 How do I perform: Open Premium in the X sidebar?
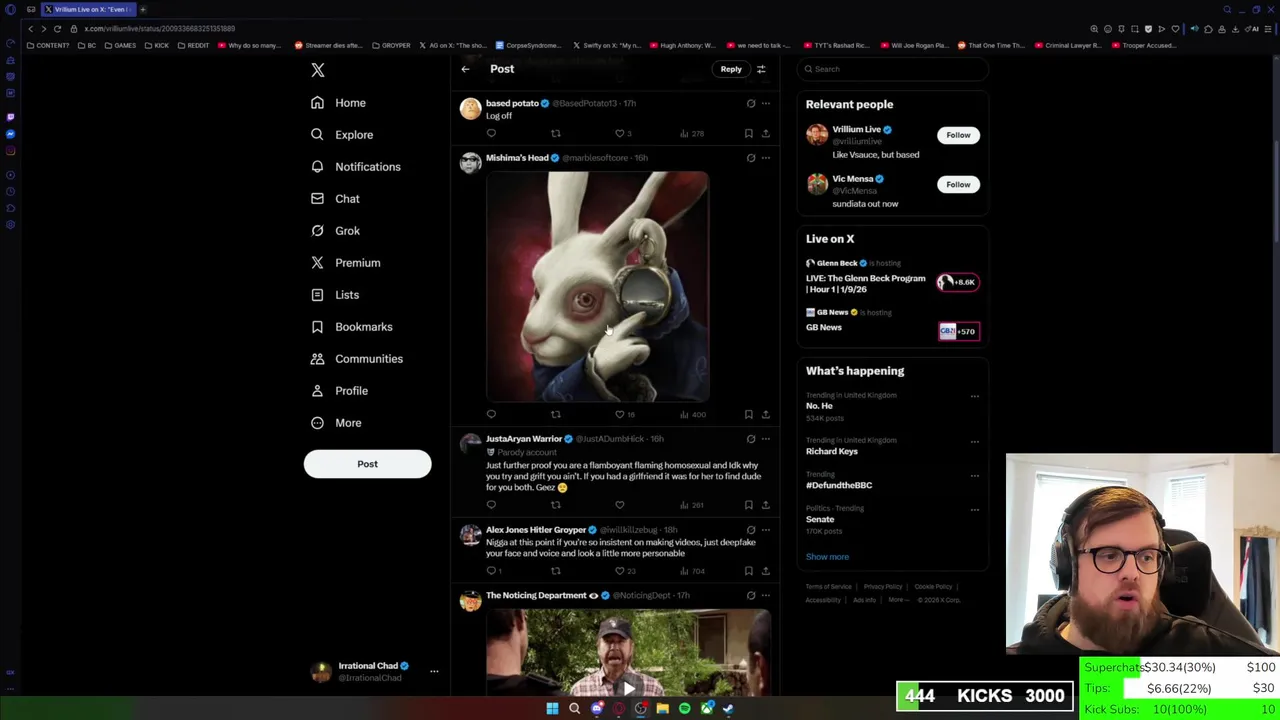pyautogui.click(x=345, y=263)
